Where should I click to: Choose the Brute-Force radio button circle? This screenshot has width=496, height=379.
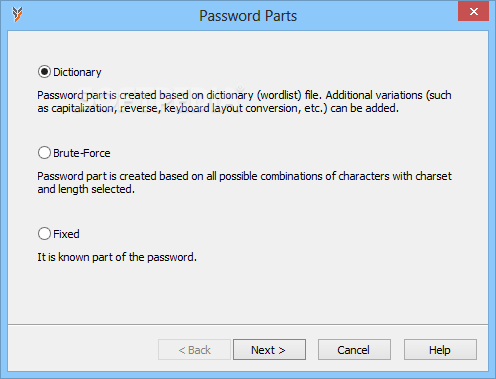(x=44, y=153)
